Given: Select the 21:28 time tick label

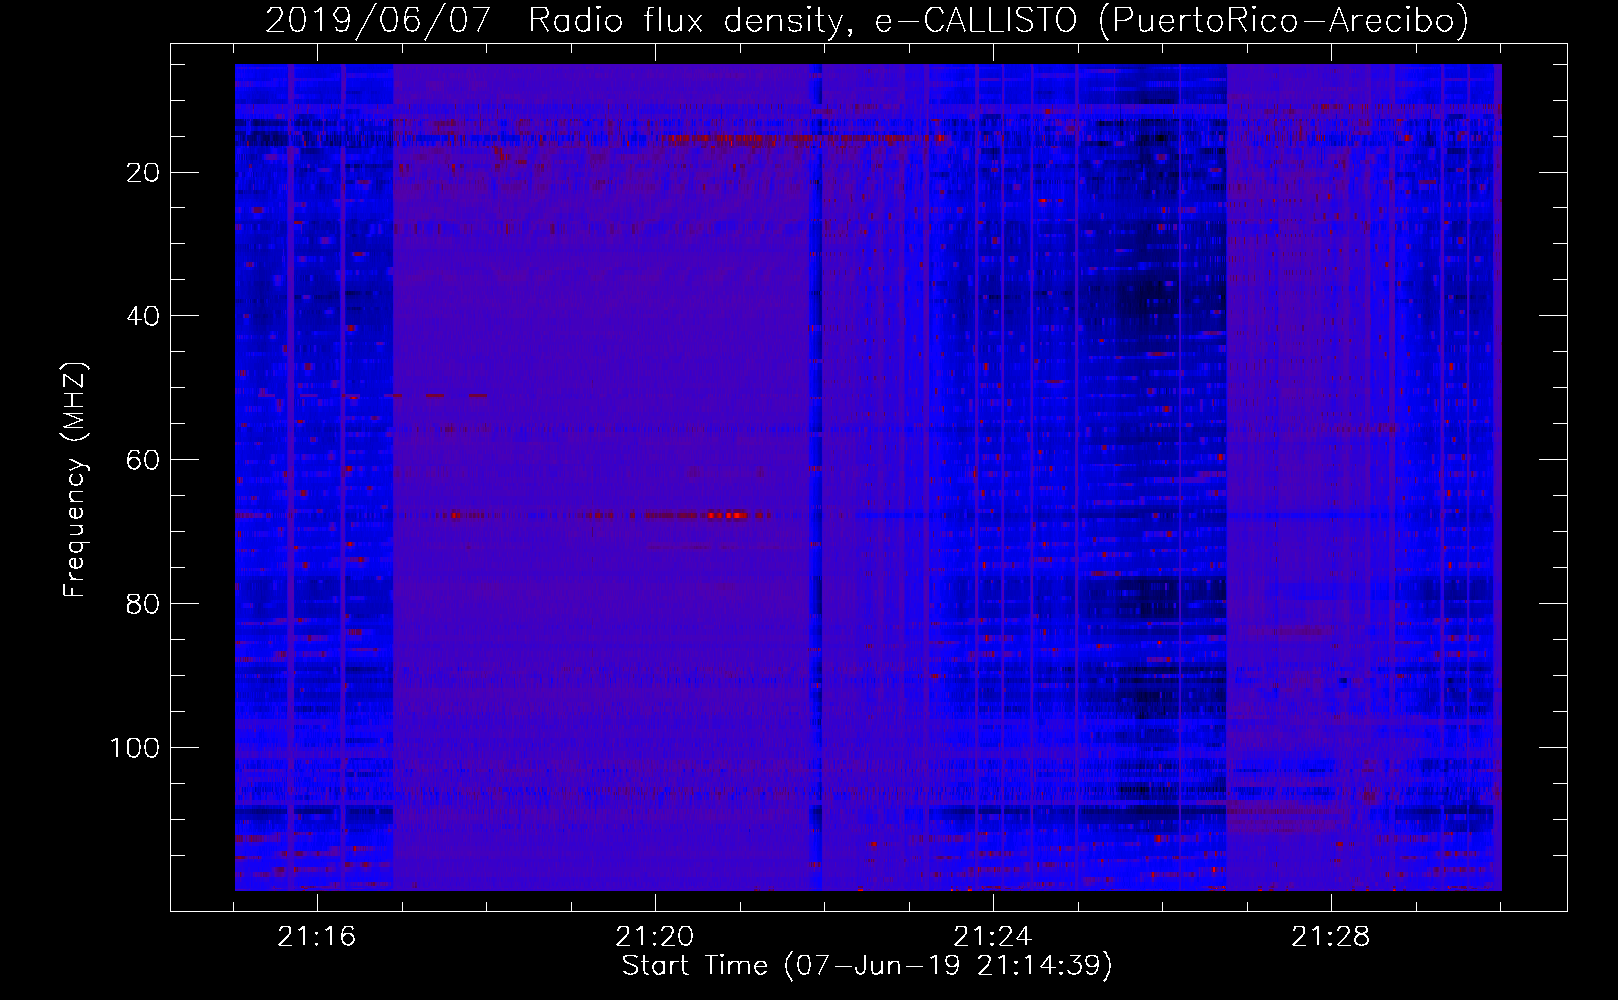Looking at the screenshot, I should click(1330, 936).
